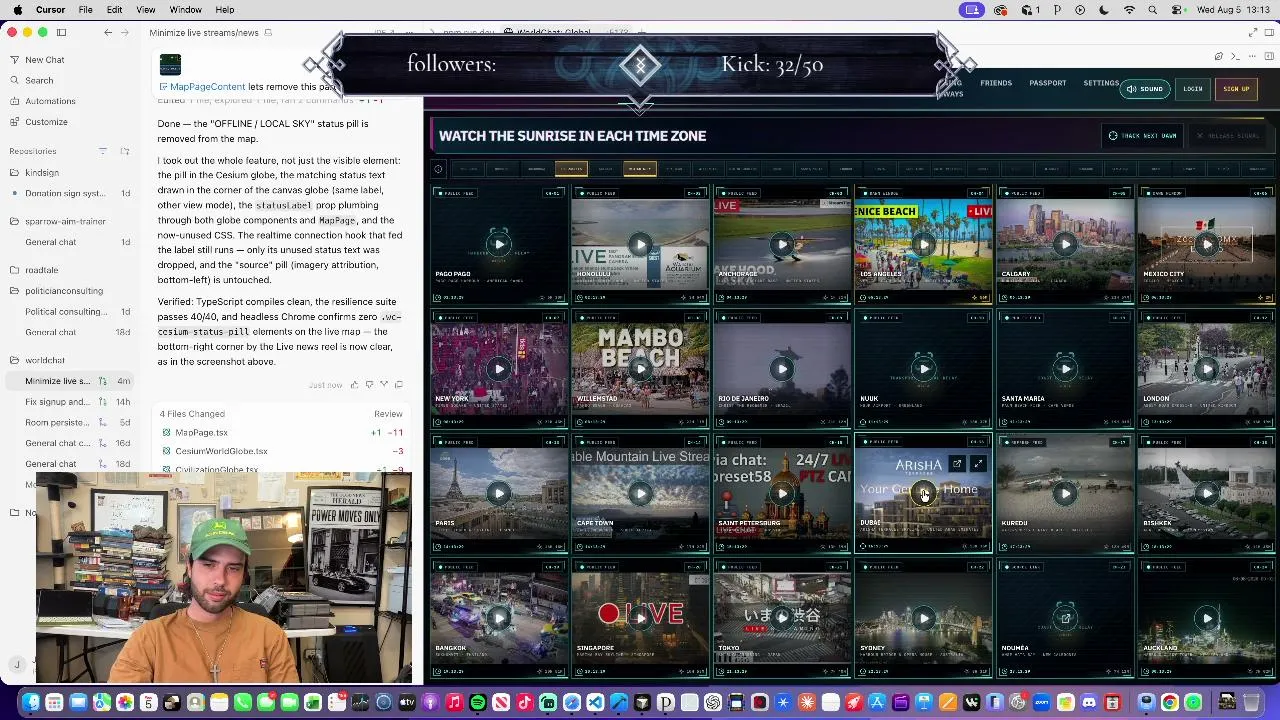Play the Santa Maria stream
The image size is (1280, 720).
point(1065,369)
